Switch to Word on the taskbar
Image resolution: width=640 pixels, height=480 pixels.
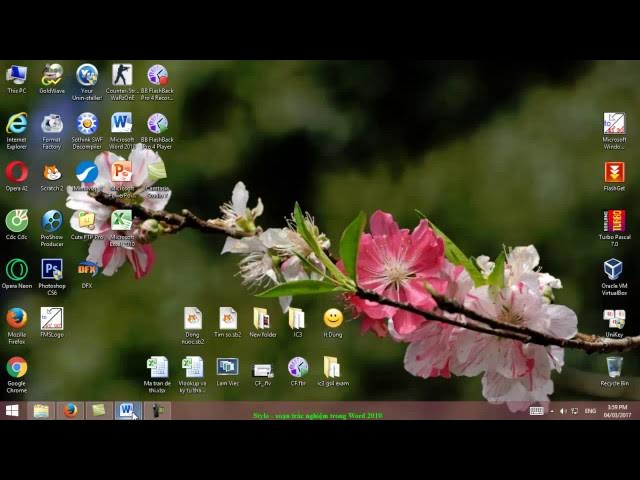pyautogui.click(x=128, y=411)
